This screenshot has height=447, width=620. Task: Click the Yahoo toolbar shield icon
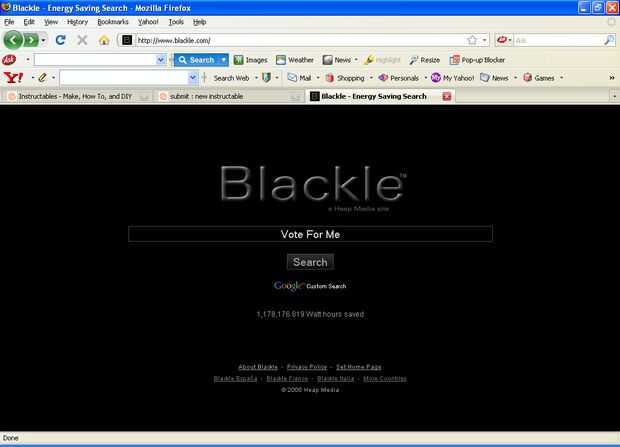[267, 78]
